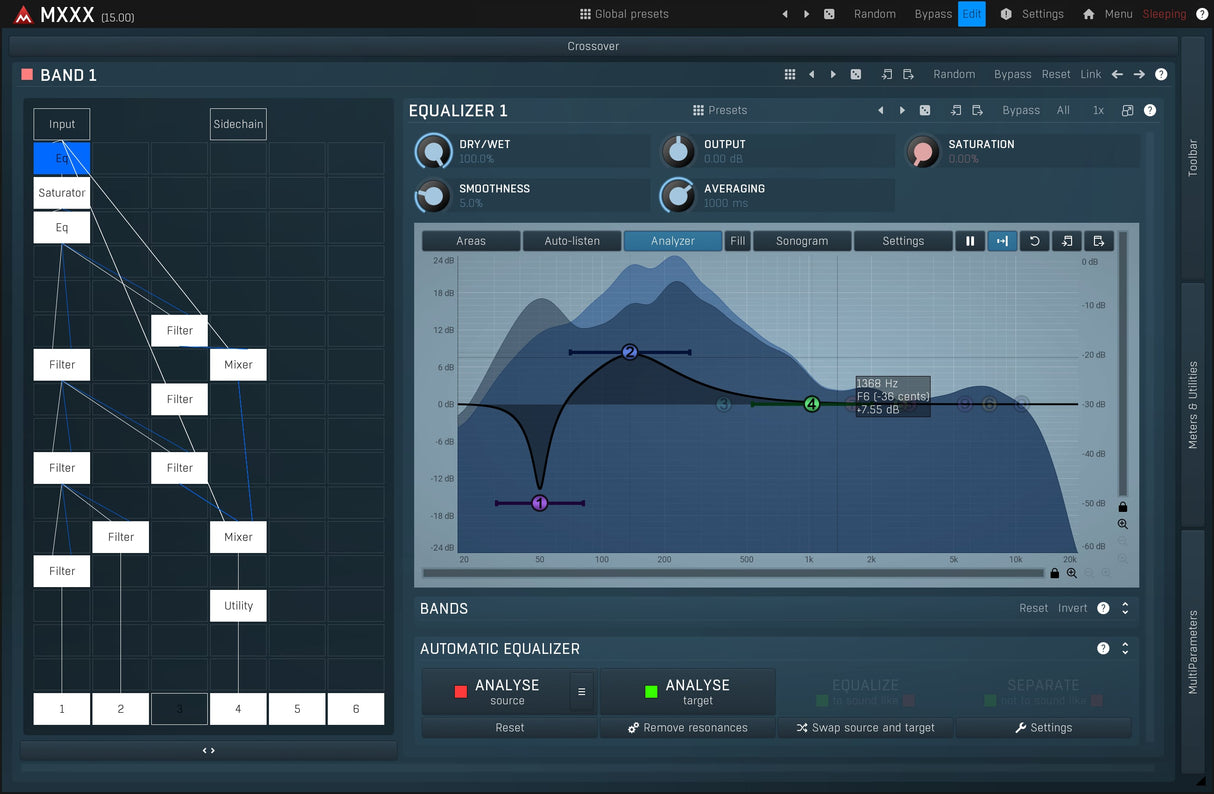Collapse the Automatic Equalizer section
Screen dimensions: 1214x794
pos(1125,648)
